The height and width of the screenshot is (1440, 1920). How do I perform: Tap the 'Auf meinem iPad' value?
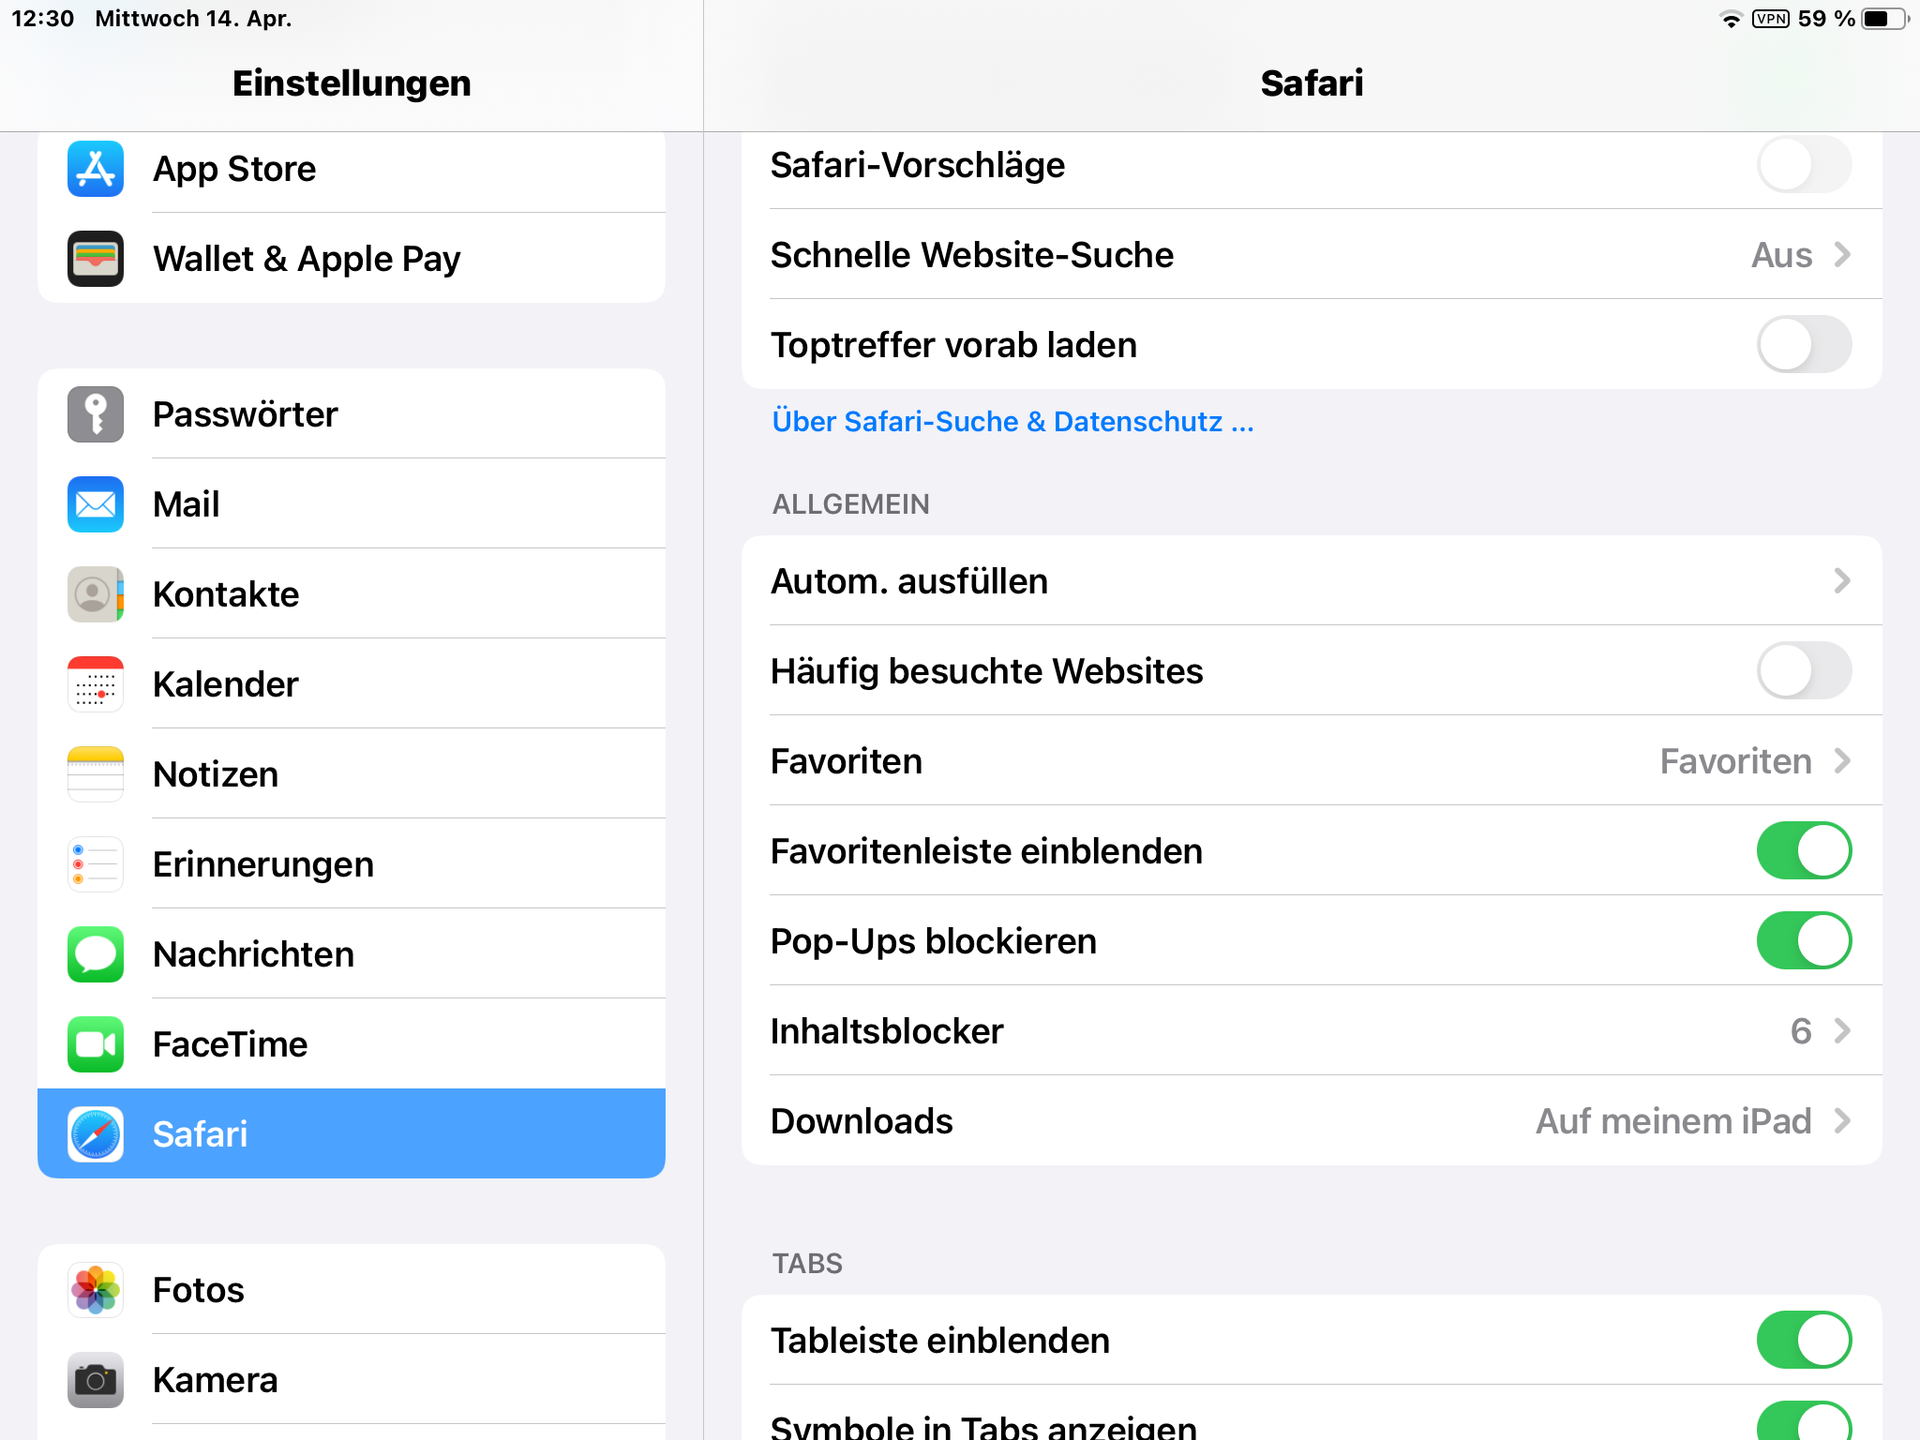1673,1121
